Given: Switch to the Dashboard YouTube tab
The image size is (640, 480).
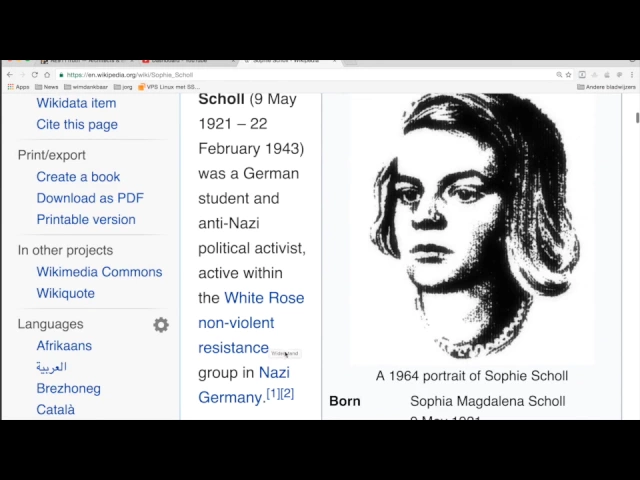Looking at the screenshot, I should [186, 62].
